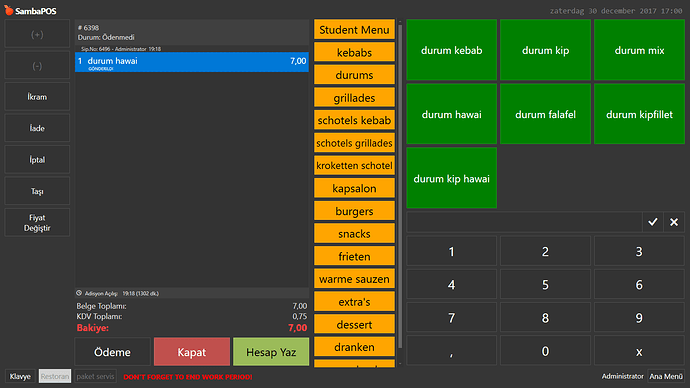Click ticket number # 6398 header
The image size is (690, 388).
point(88,27)
